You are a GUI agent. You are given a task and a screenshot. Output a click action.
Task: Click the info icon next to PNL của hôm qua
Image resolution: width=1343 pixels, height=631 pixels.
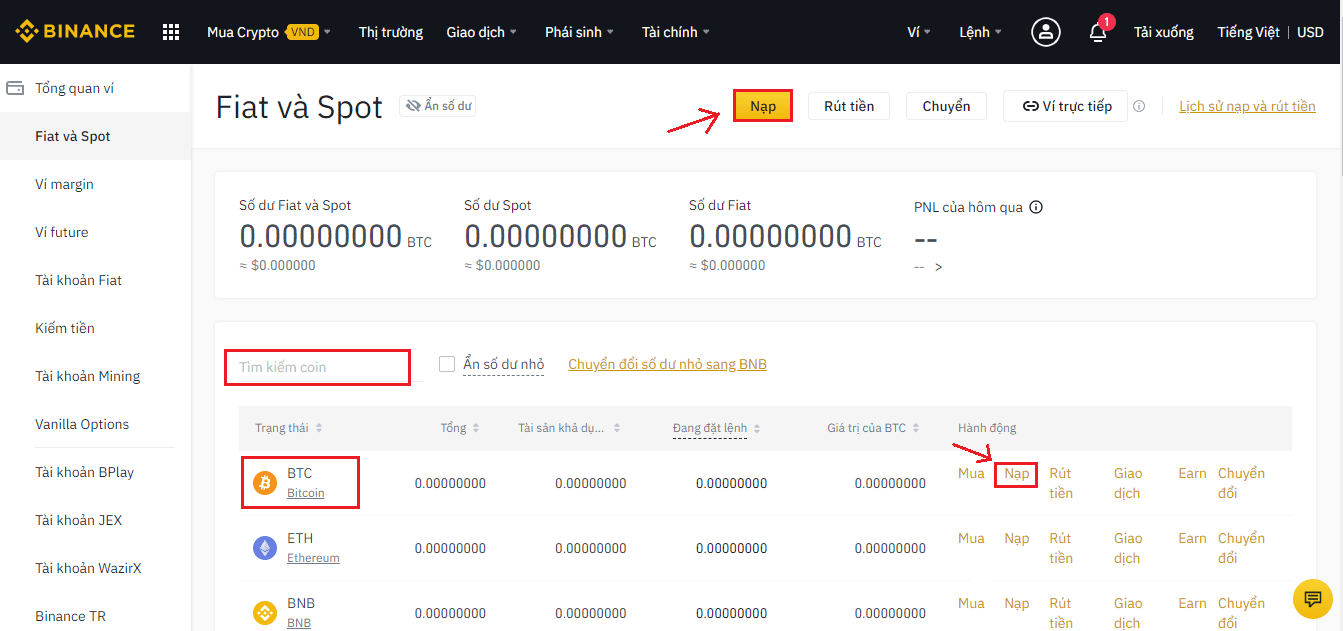coord(1036,207)
